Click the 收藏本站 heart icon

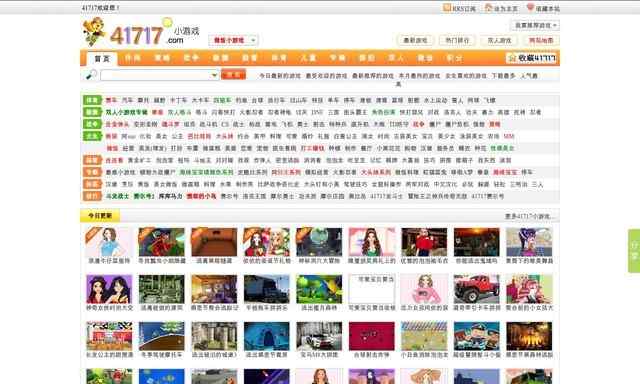(530, 8)
